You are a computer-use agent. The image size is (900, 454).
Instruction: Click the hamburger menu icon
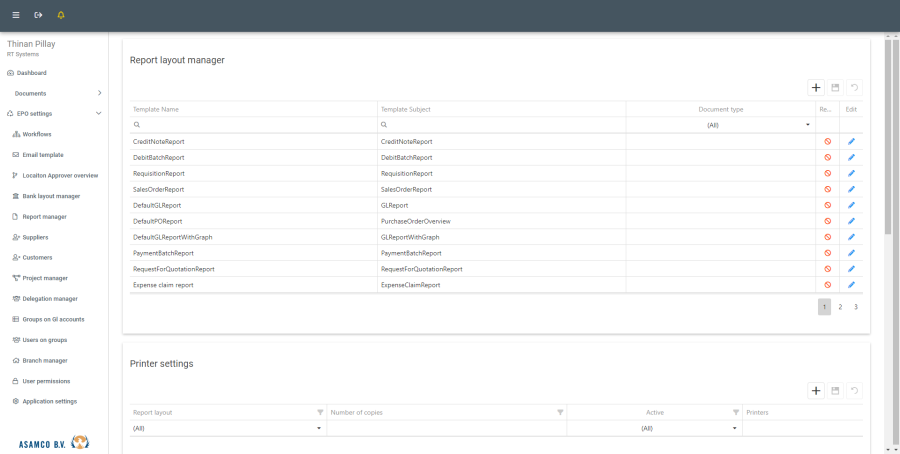[x=15, y=15]
